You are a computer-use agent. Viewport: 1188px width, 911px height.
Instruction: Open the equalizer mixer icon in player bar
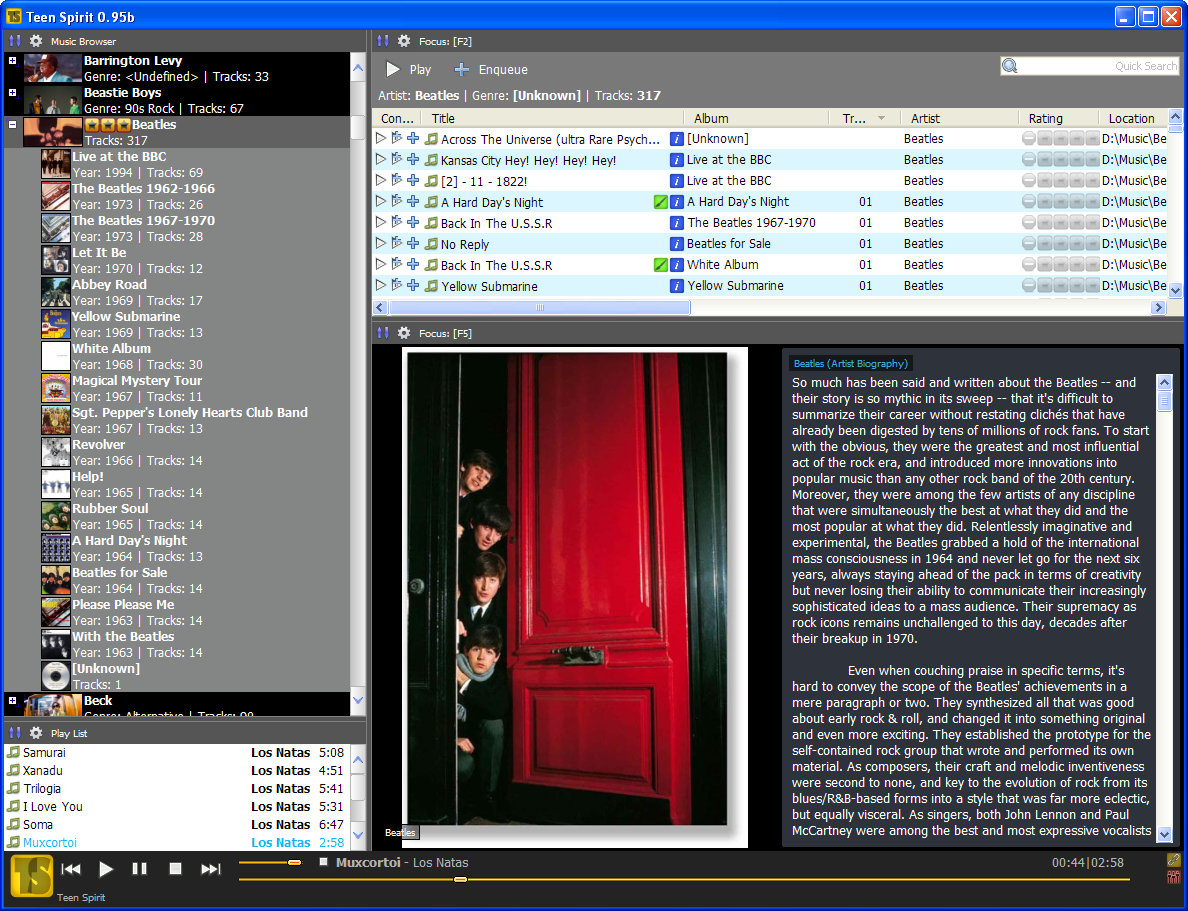click(x=1173, y=877)
